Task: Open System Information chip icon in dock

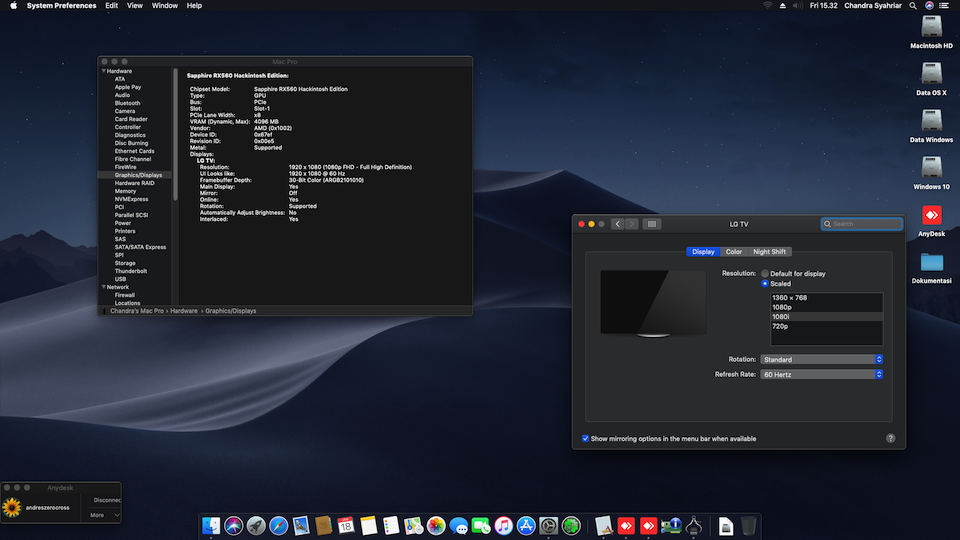Action: 671,526
